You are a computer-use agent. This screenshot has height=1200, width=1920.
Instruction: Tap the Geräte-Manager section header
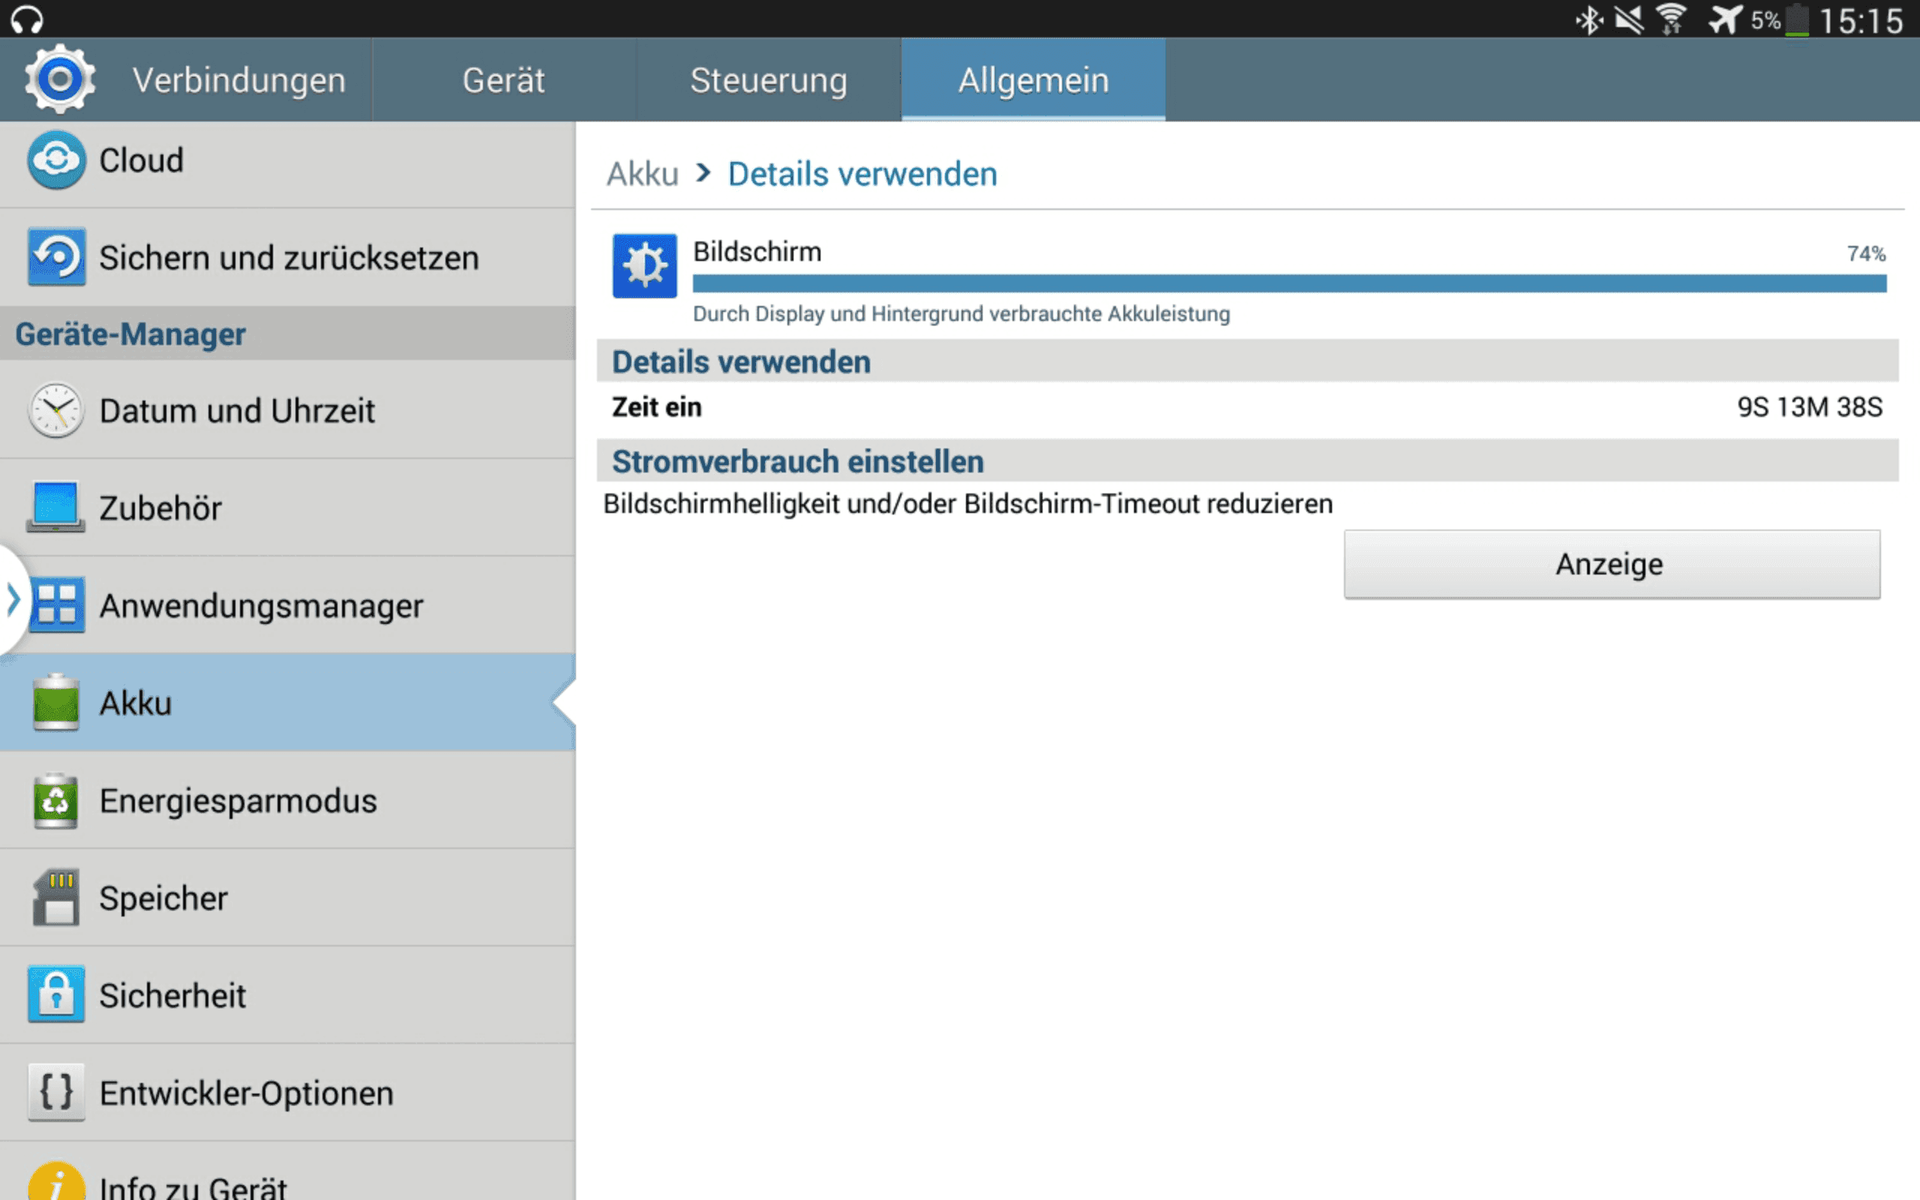288,334
